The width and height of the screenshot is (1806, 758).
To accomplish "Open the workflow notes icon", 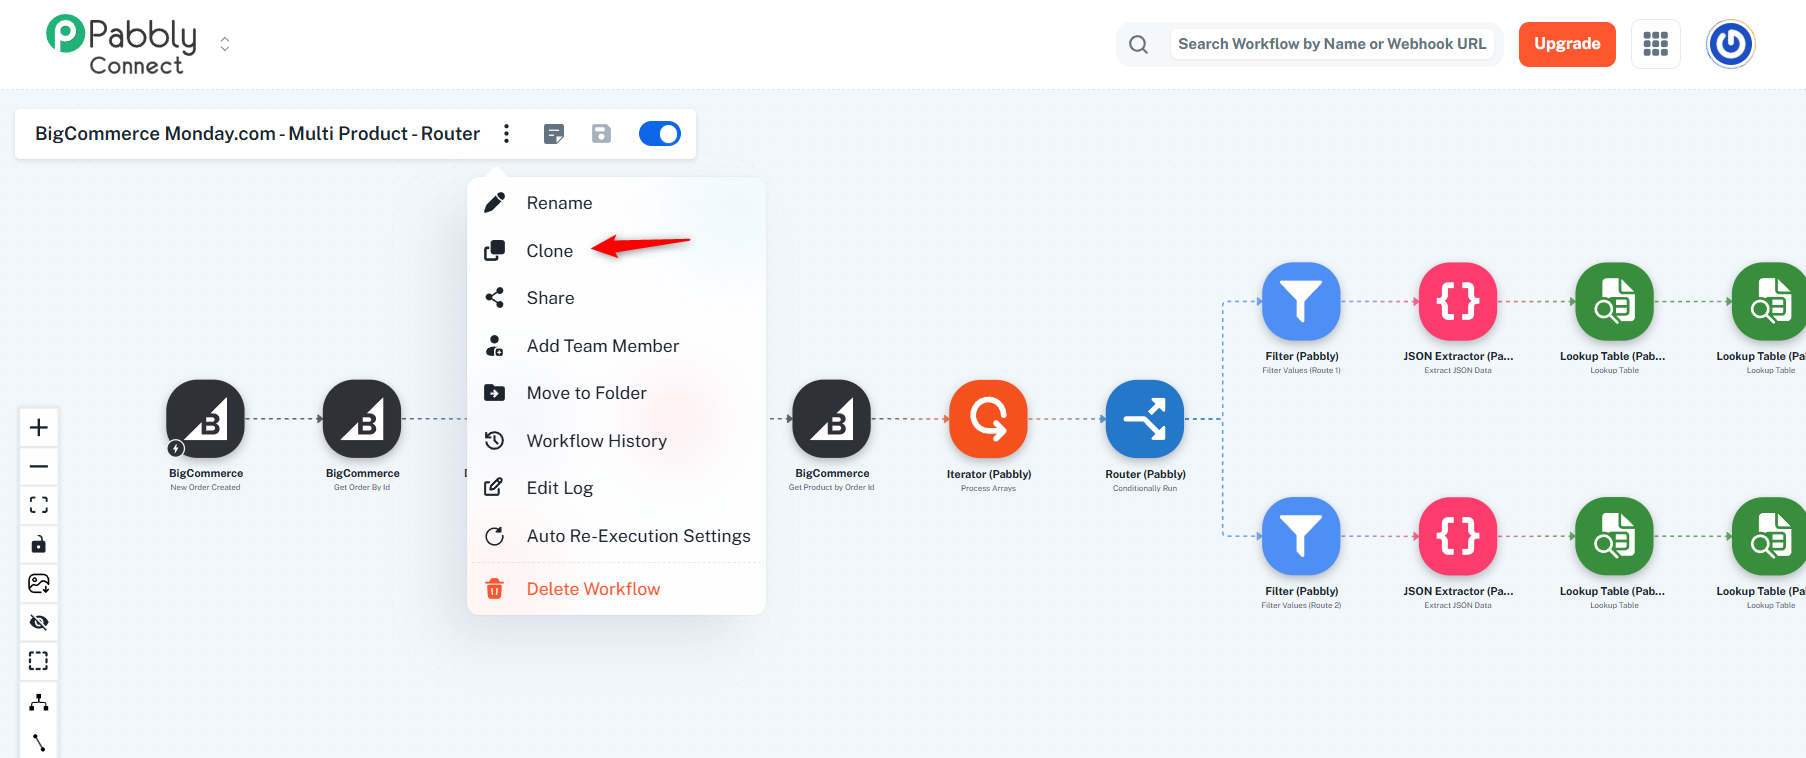I will pos(554,134).
